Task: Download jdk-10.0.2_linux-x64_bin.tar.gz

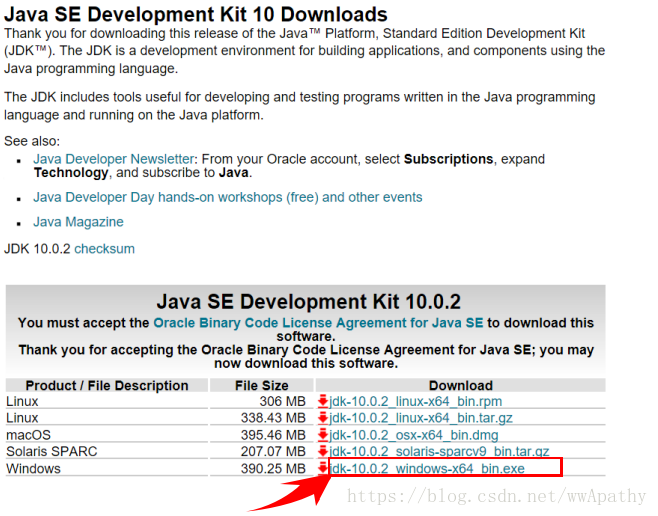Action: (x=421, y=418)
